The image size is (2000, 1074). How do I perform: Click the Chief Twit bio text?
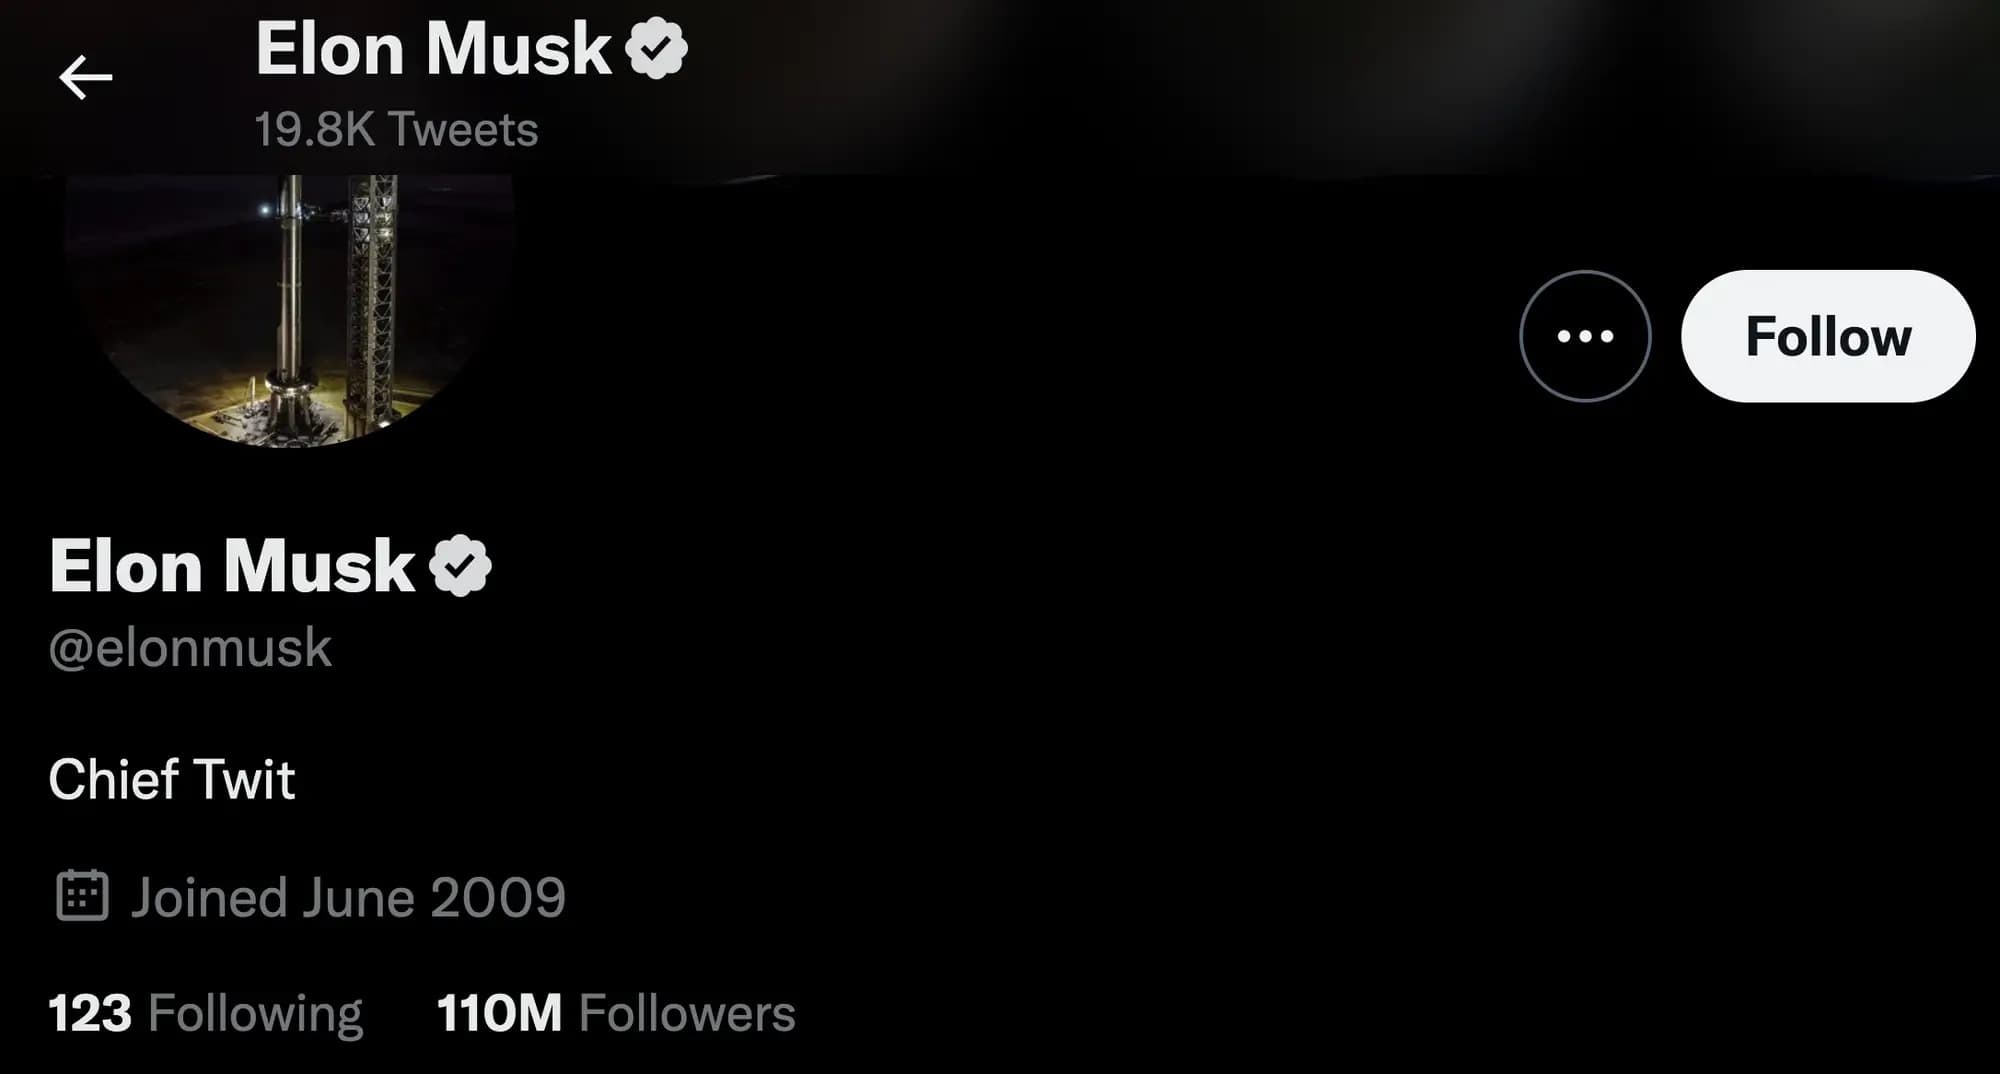pyautogui.click(x=172, y=779)
